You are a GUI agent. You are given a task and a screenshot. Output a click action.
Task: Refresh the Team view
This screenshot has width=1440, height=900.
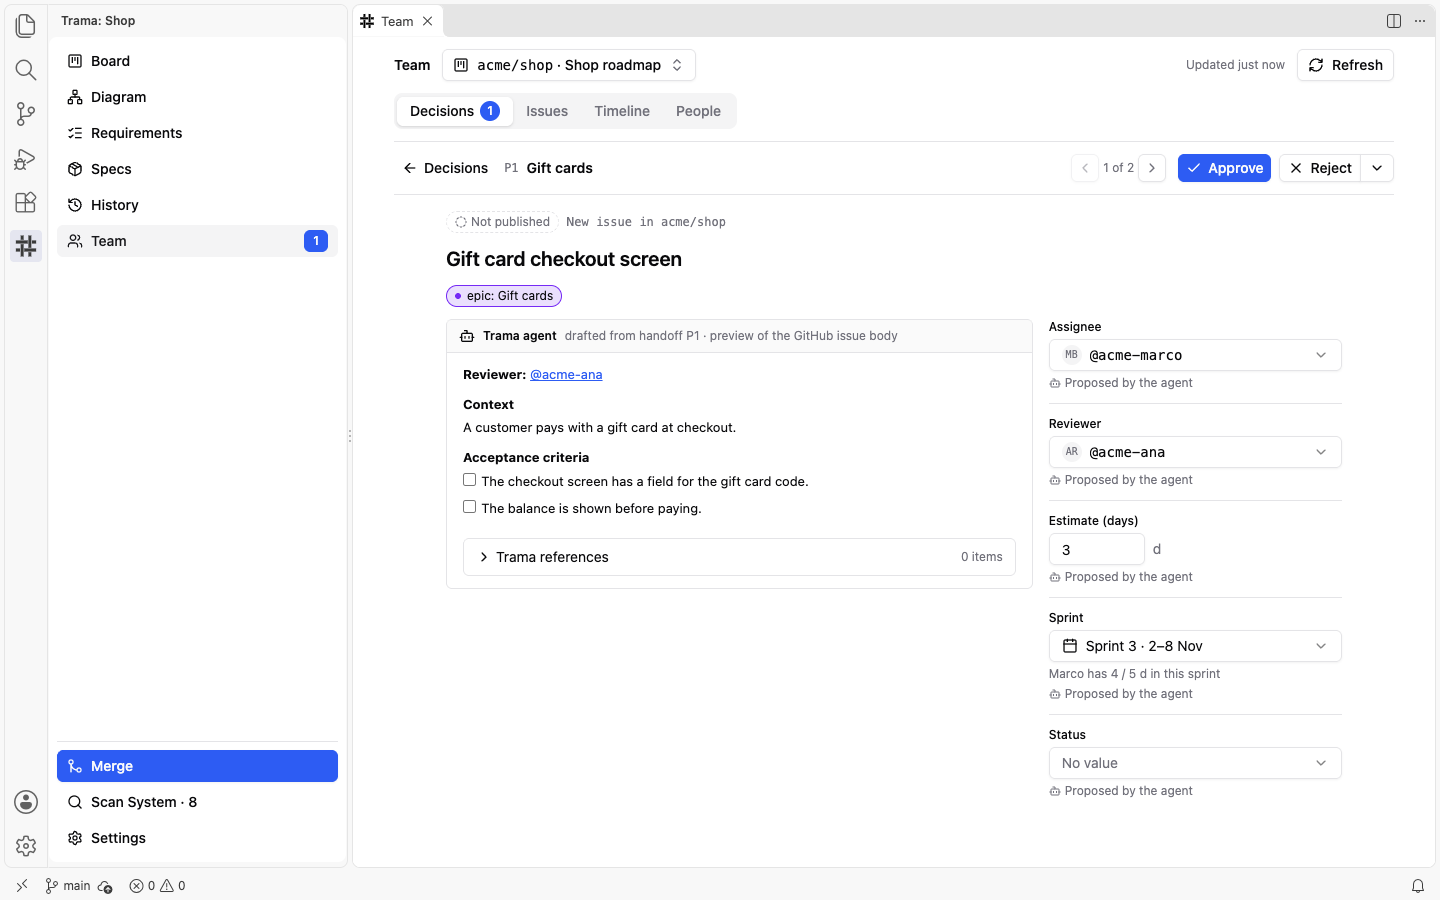(x=1345, y=65)
